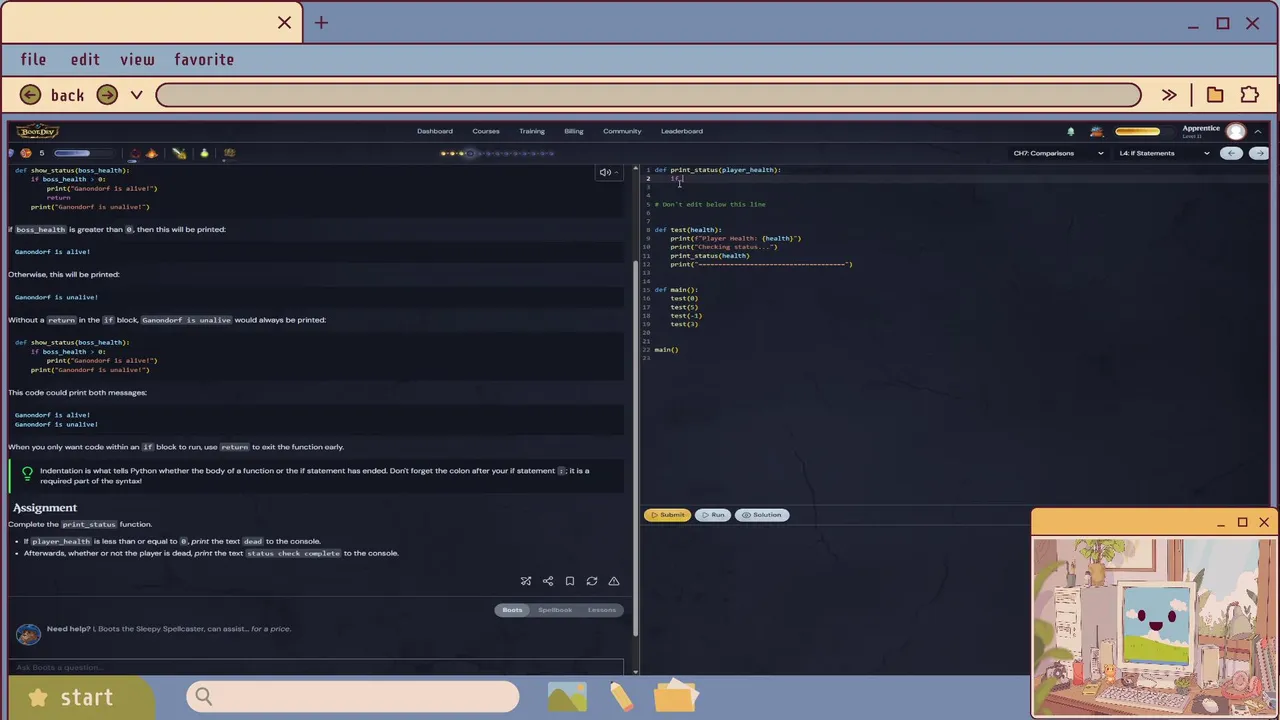Click the Boot.dev logo

click(x=38, y=131)
